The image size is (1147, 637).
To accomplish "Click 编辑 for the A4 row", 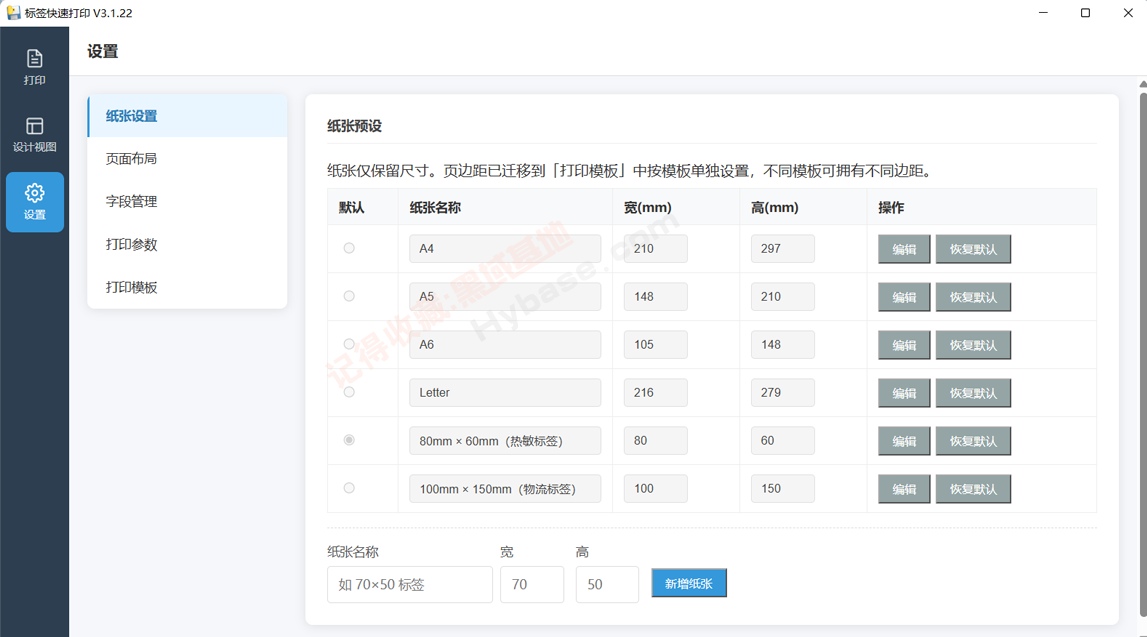I will click(904, 249).
